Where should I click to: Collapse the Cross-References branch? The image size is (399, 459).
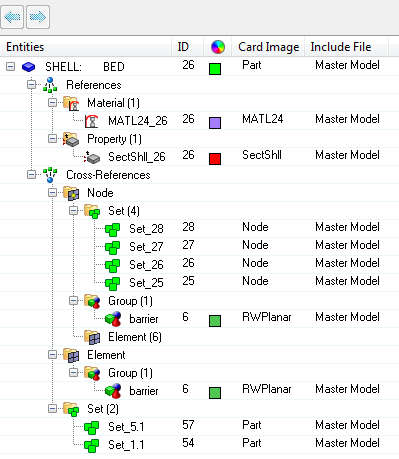[x=31, y=174]
